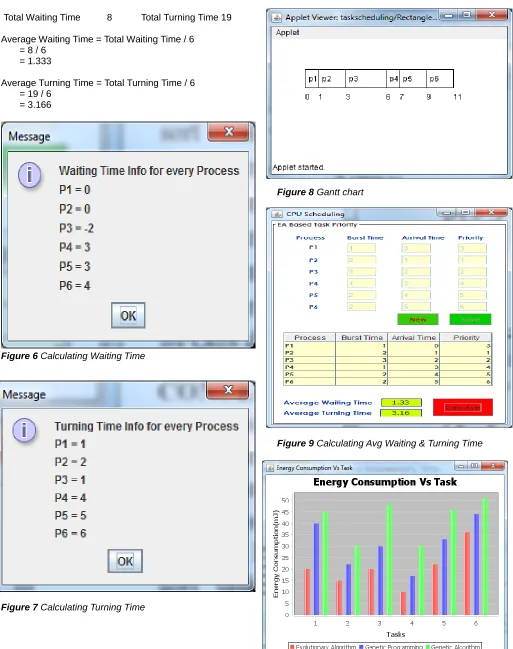Click p3 block in the Gantt chart
The width and height of the screenshot is (513, 649).
pos(366,79)
